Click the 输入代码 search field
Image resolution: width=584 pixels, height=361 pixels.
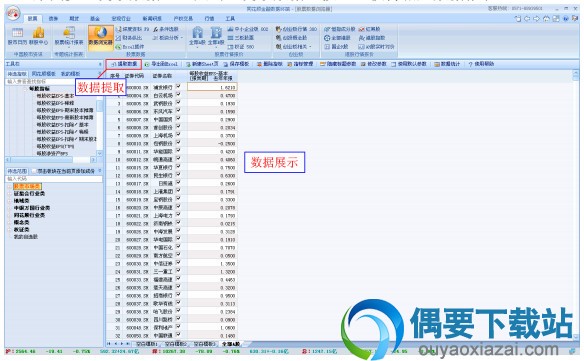coord(54,179)
